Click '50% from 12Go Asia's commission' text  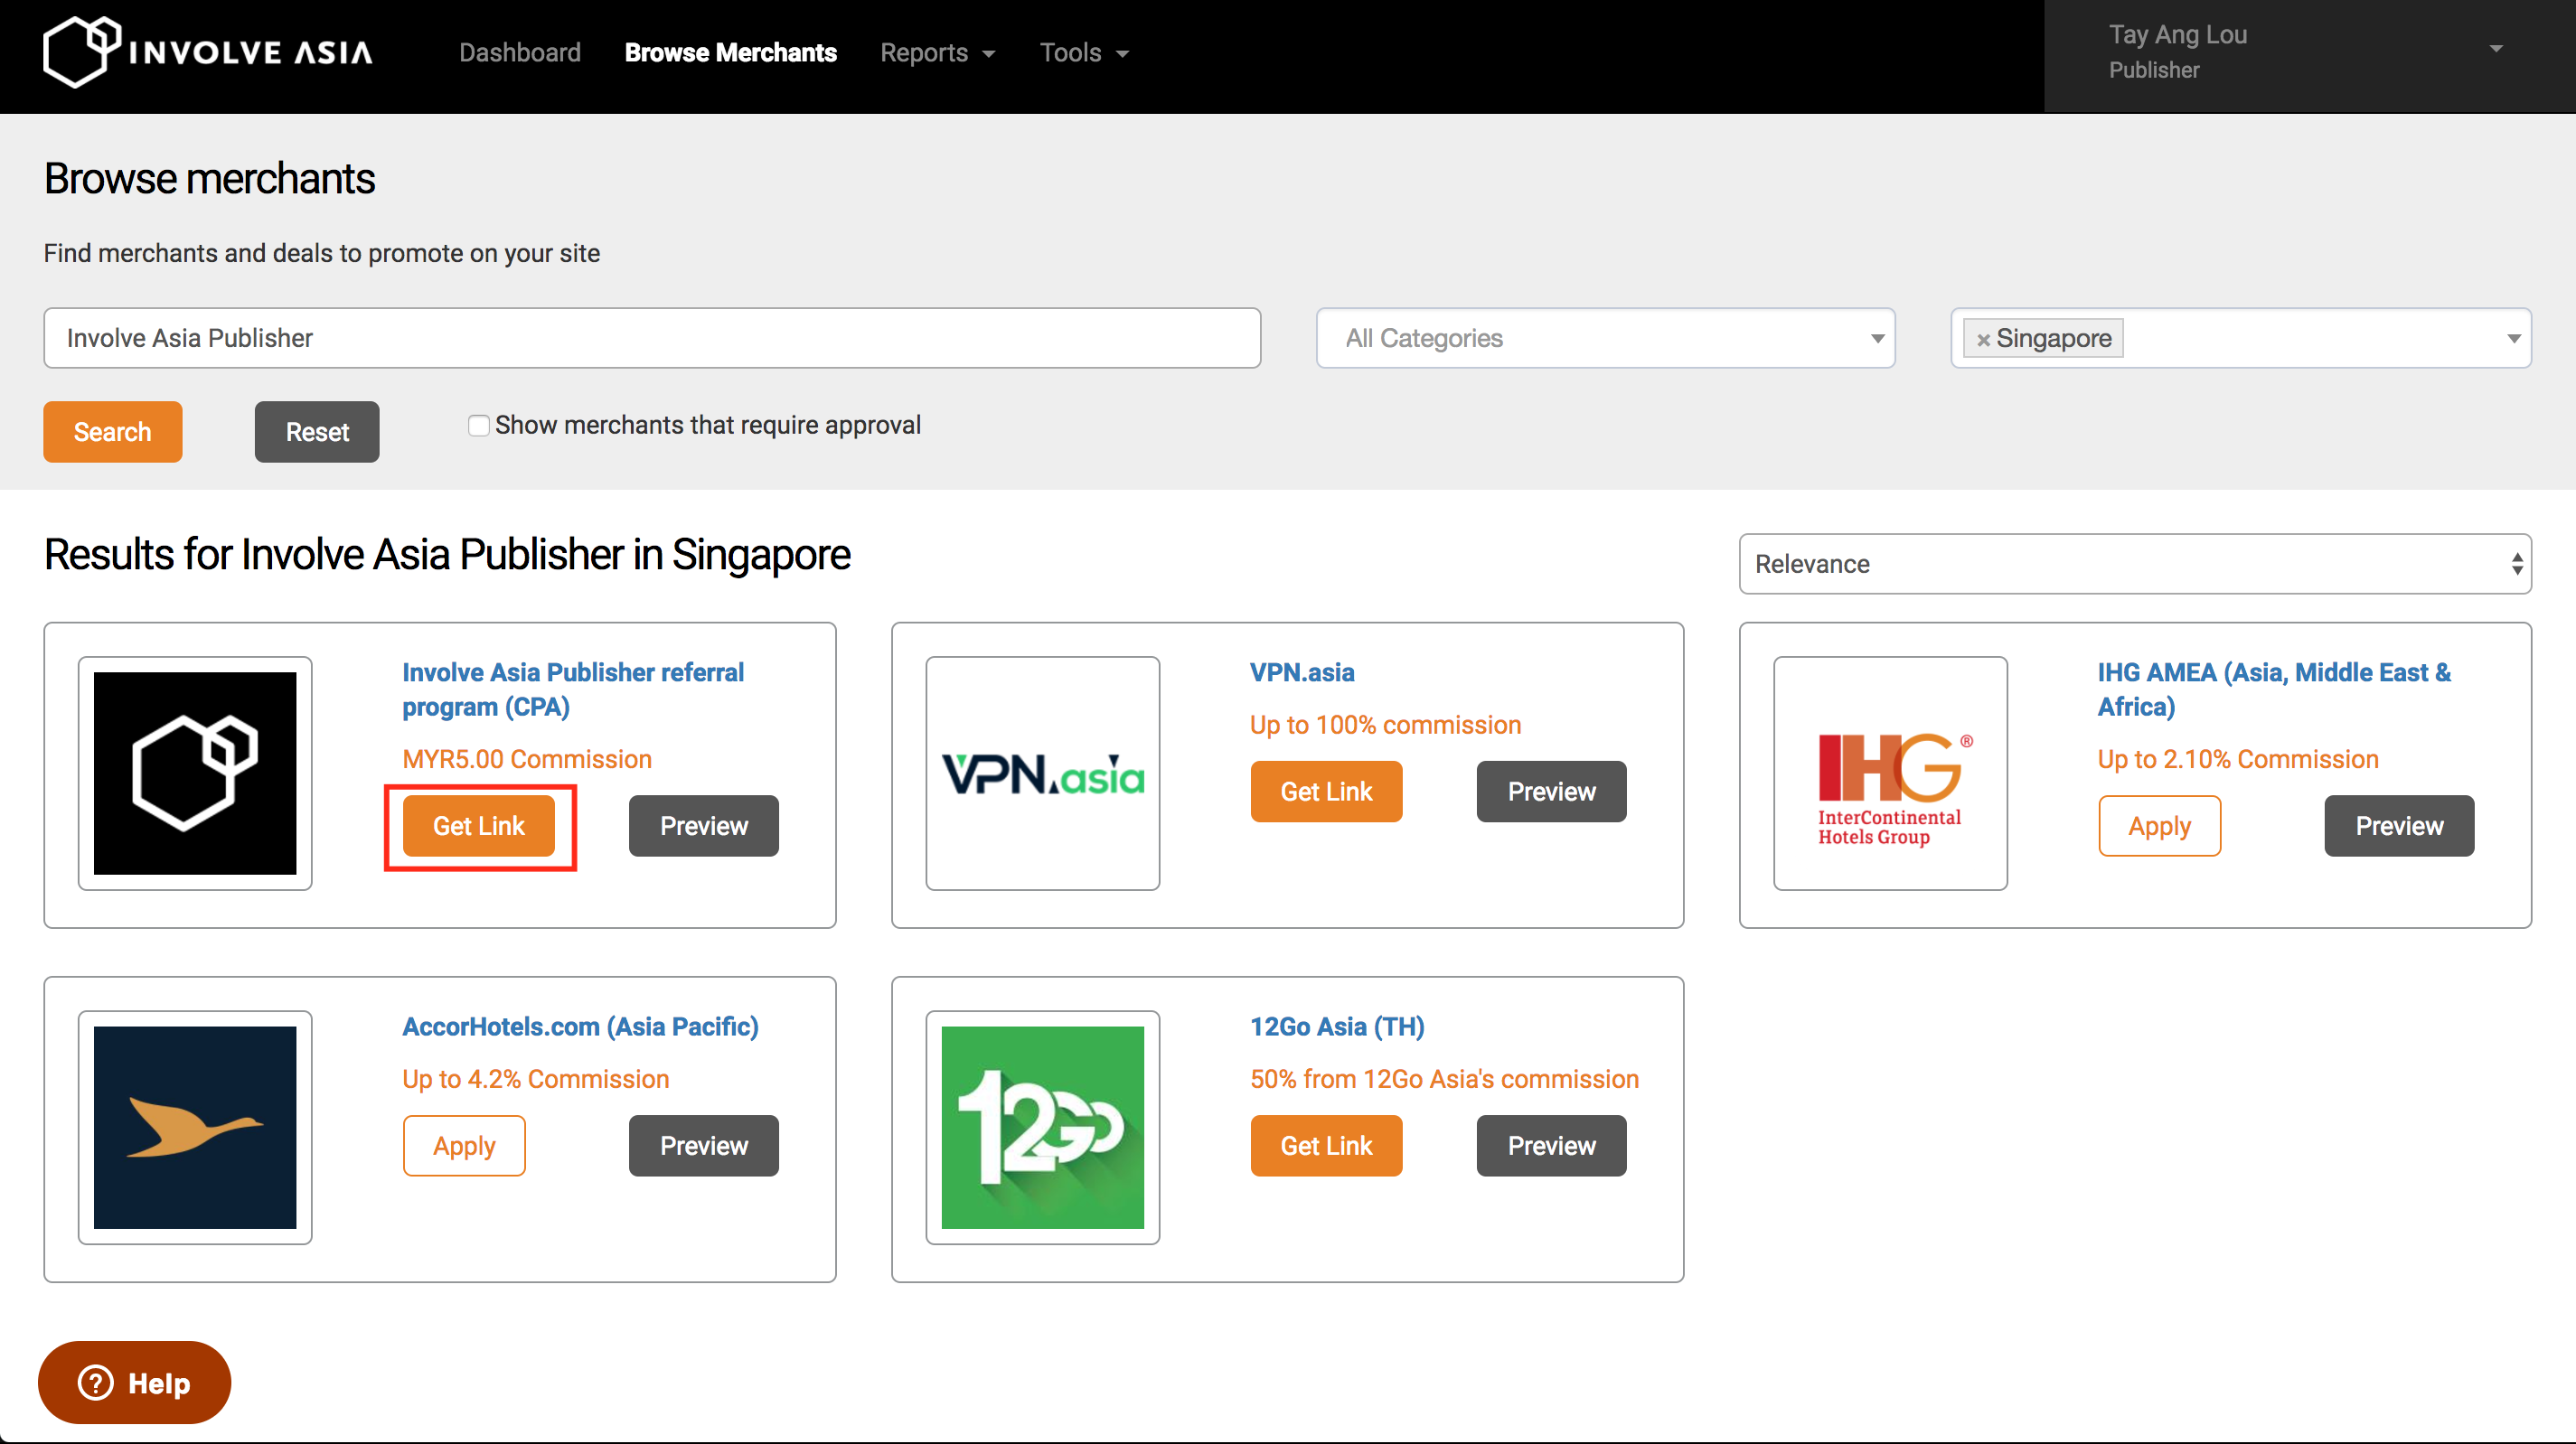coord(1444,1079)
